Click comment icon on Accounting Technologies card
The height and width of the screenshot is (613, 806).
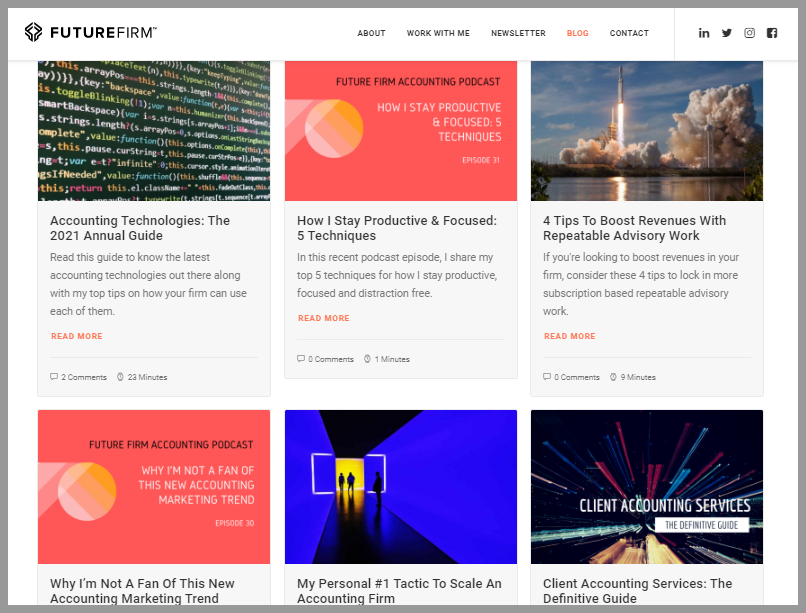pyautogui.click(x=54, y=377)
